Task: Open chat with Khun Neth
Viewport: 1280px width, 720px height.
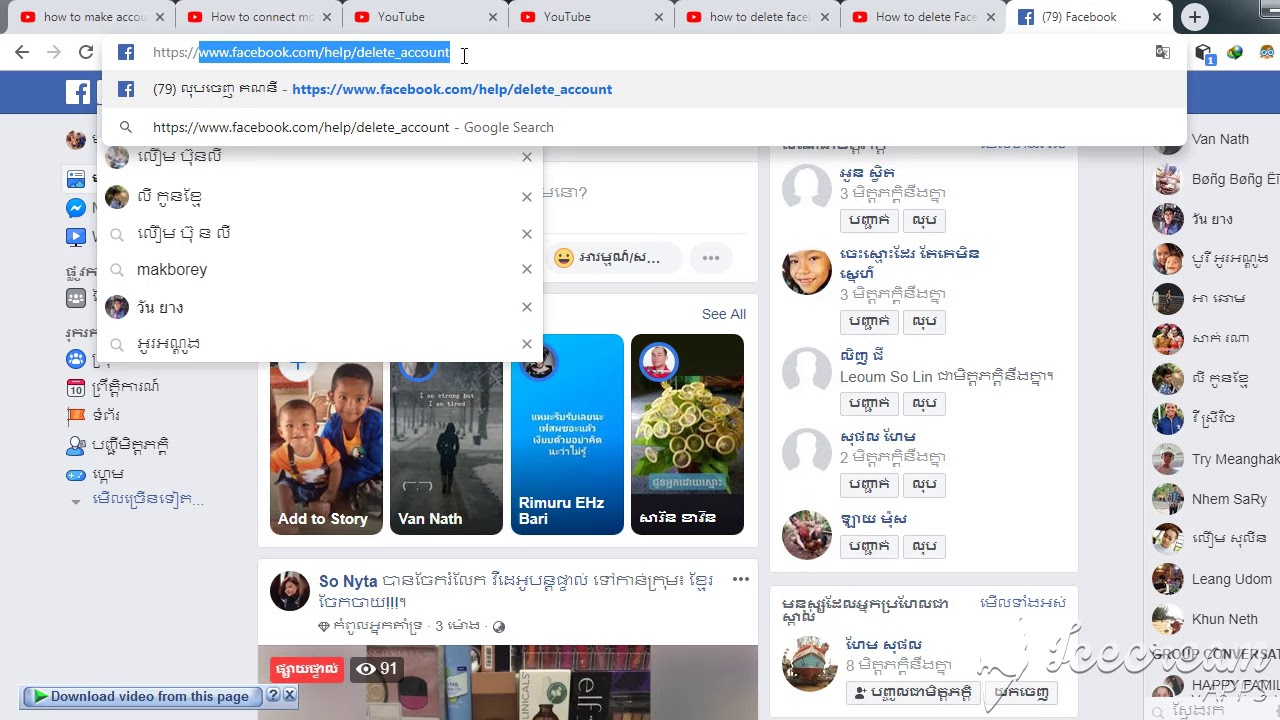Action: click(1215, 619)
